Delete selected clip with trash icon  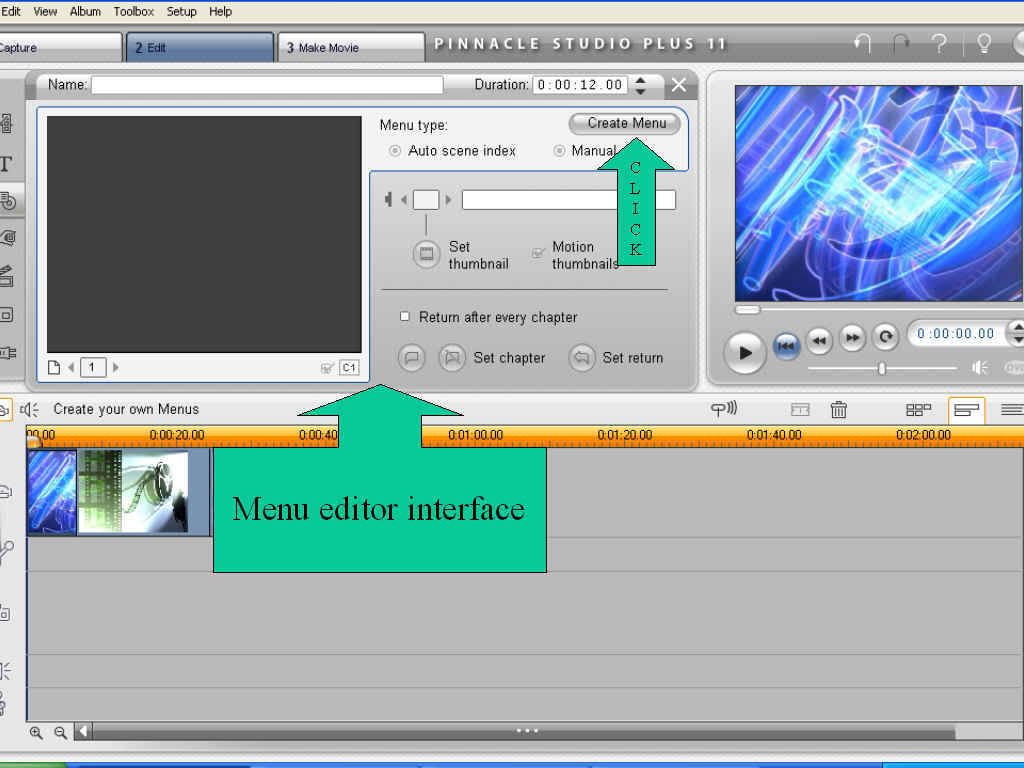coord(839,409)
